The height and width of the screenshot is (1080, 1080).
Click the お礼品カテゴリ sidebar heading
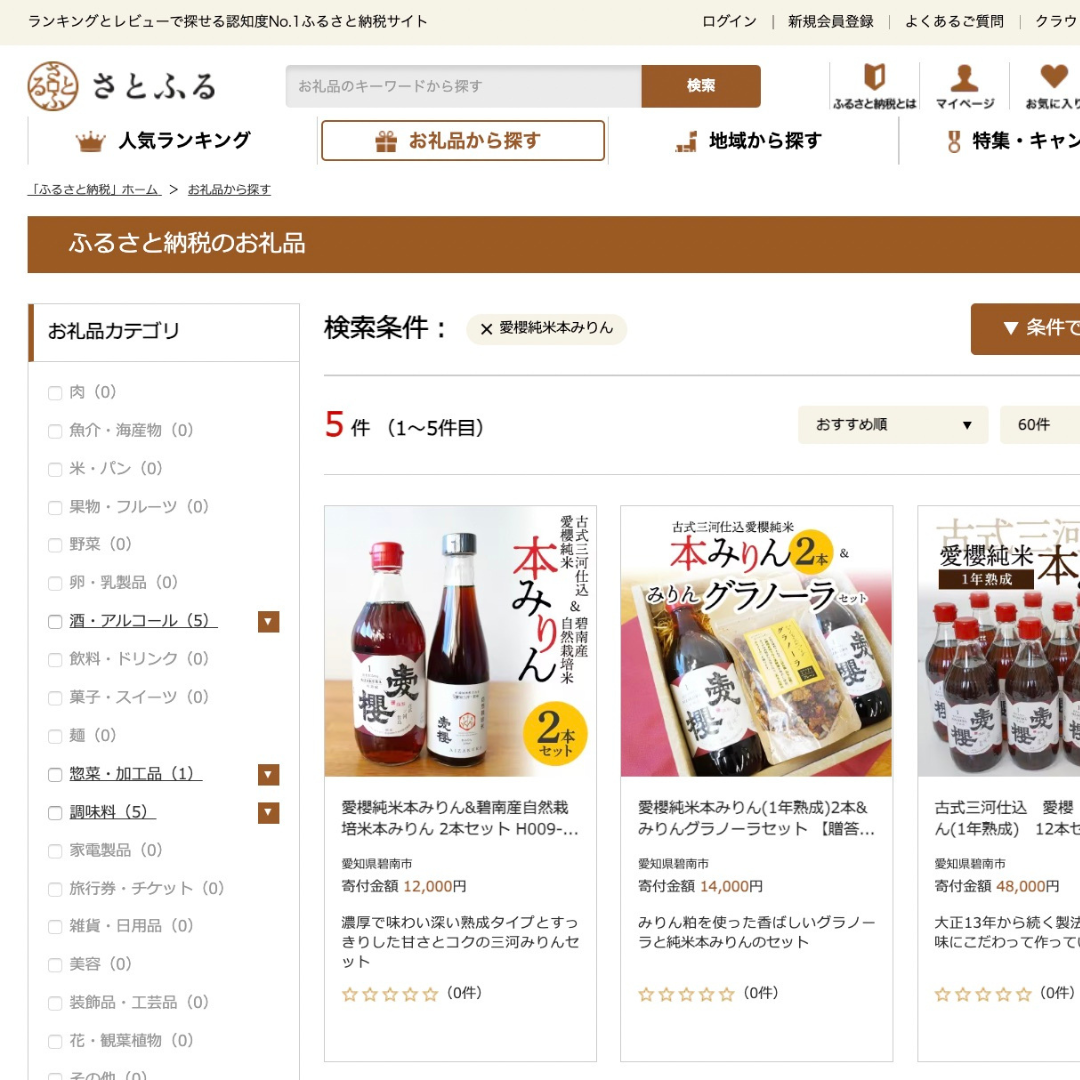[x=114, y=331]
